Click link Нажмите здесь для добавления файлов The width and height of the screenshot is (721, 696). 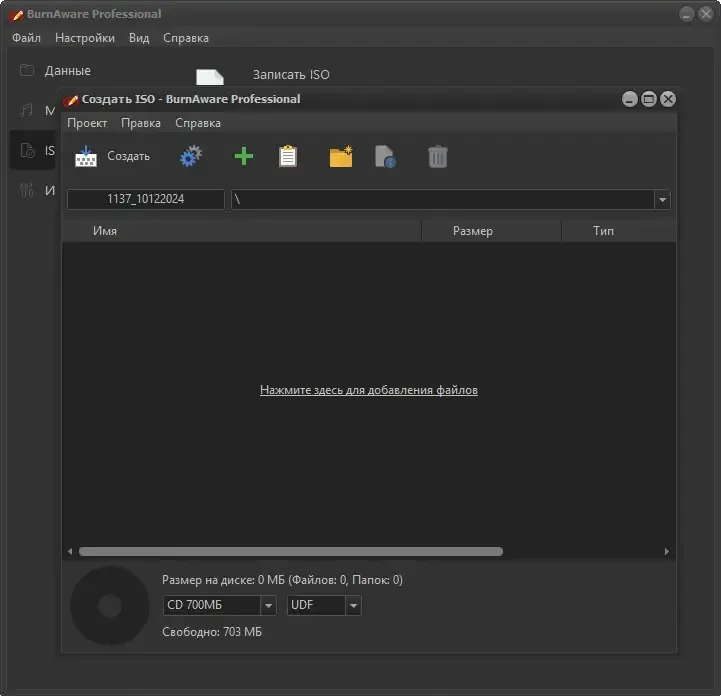(369, 390)
